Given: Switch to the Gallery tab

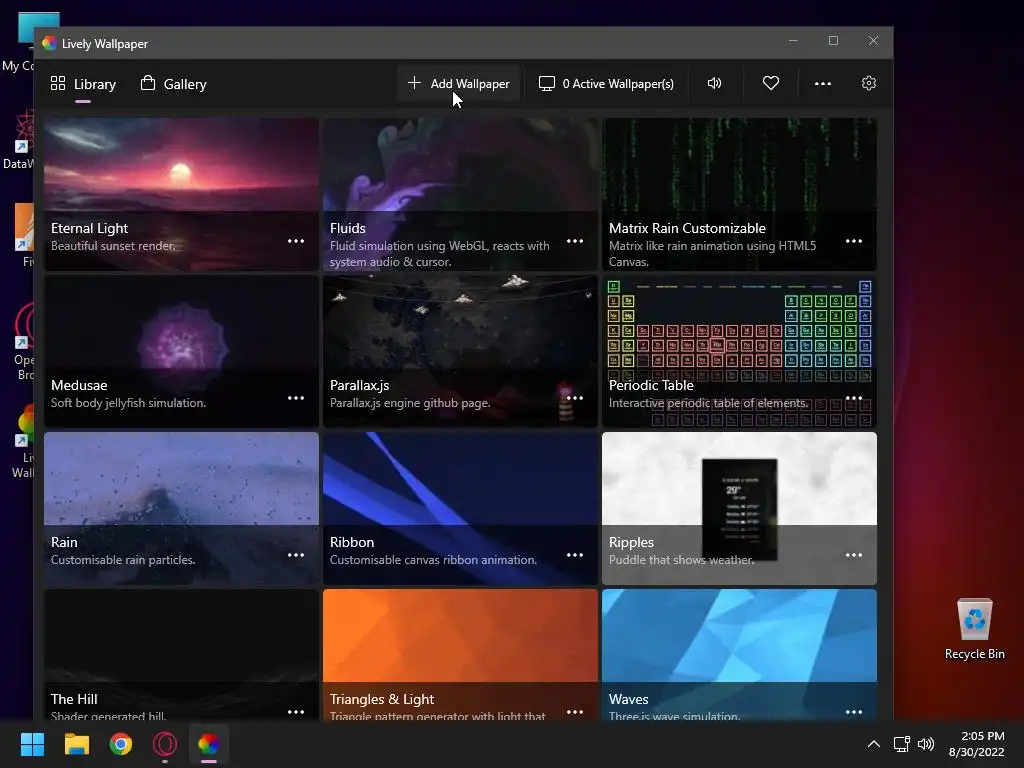Looking at the screenshot, I should [x=174, y=84].
